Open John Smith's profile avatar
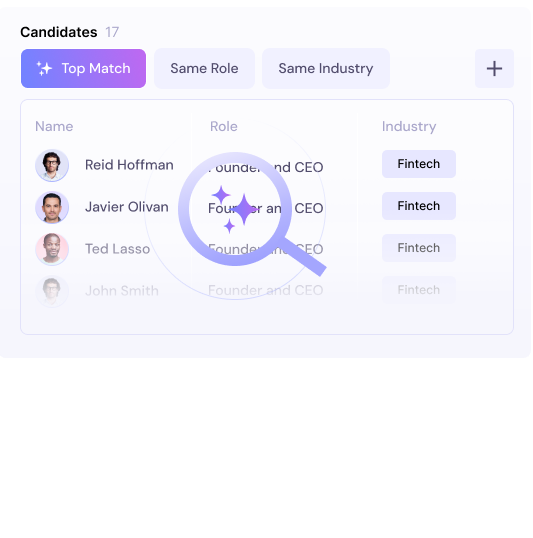The width and height of the screenshot is (533, 538). point(52,291)
